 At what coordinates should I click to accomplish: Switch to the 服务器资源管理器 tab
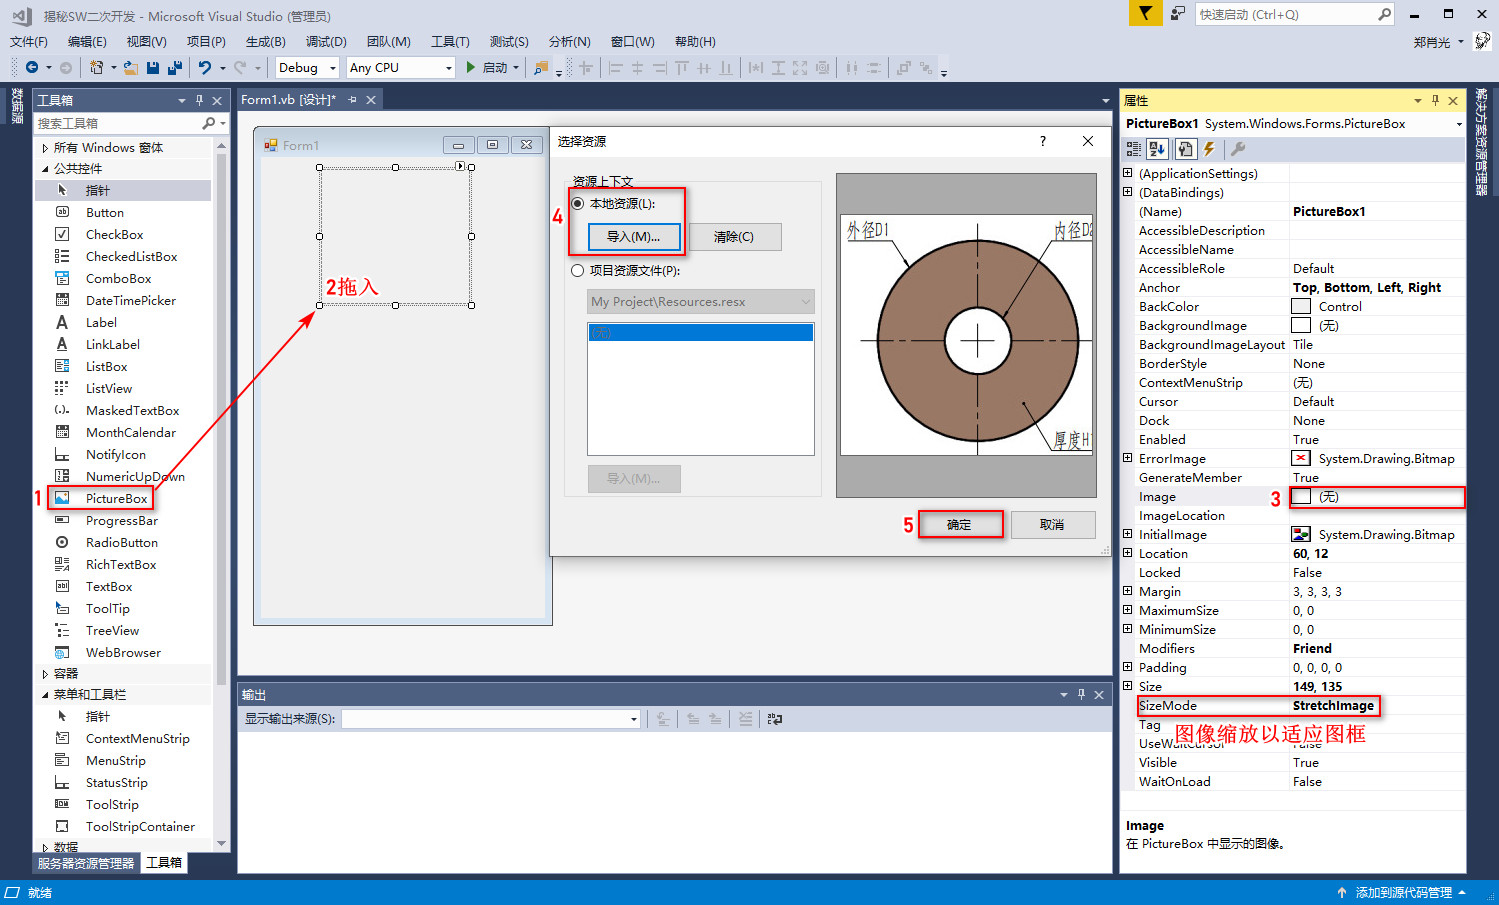84,862
